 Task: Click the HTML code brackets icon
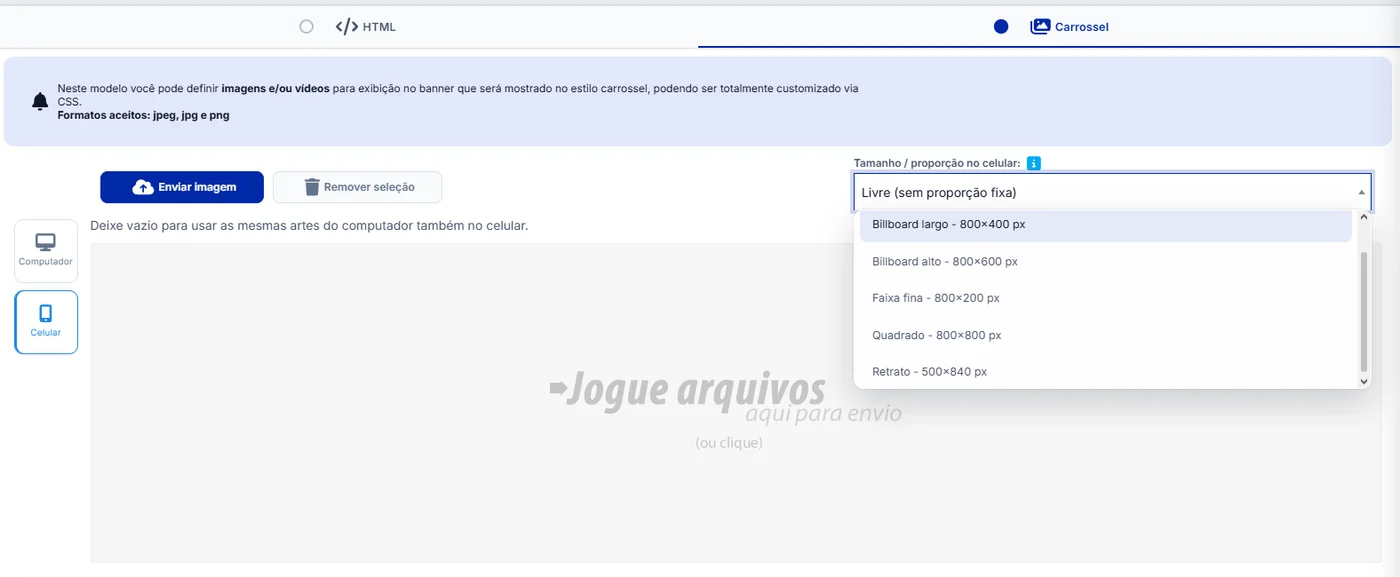coord(346,27)
